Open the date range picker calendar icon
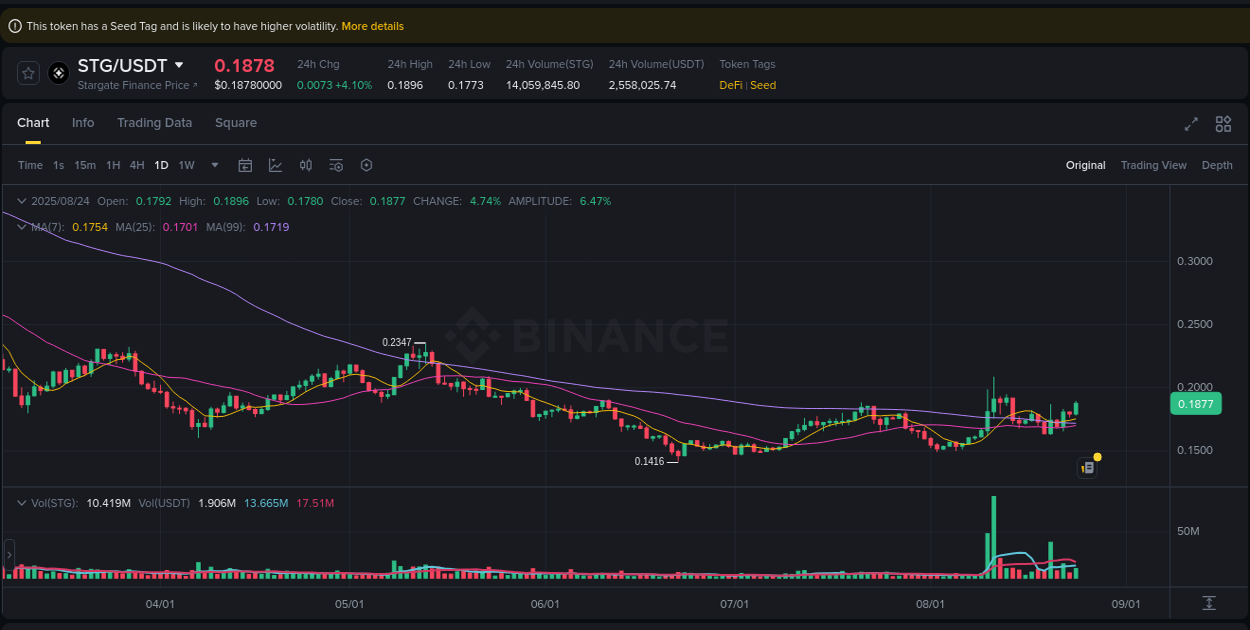This screenshot has width=1250, height=630. tap(245, 165)
